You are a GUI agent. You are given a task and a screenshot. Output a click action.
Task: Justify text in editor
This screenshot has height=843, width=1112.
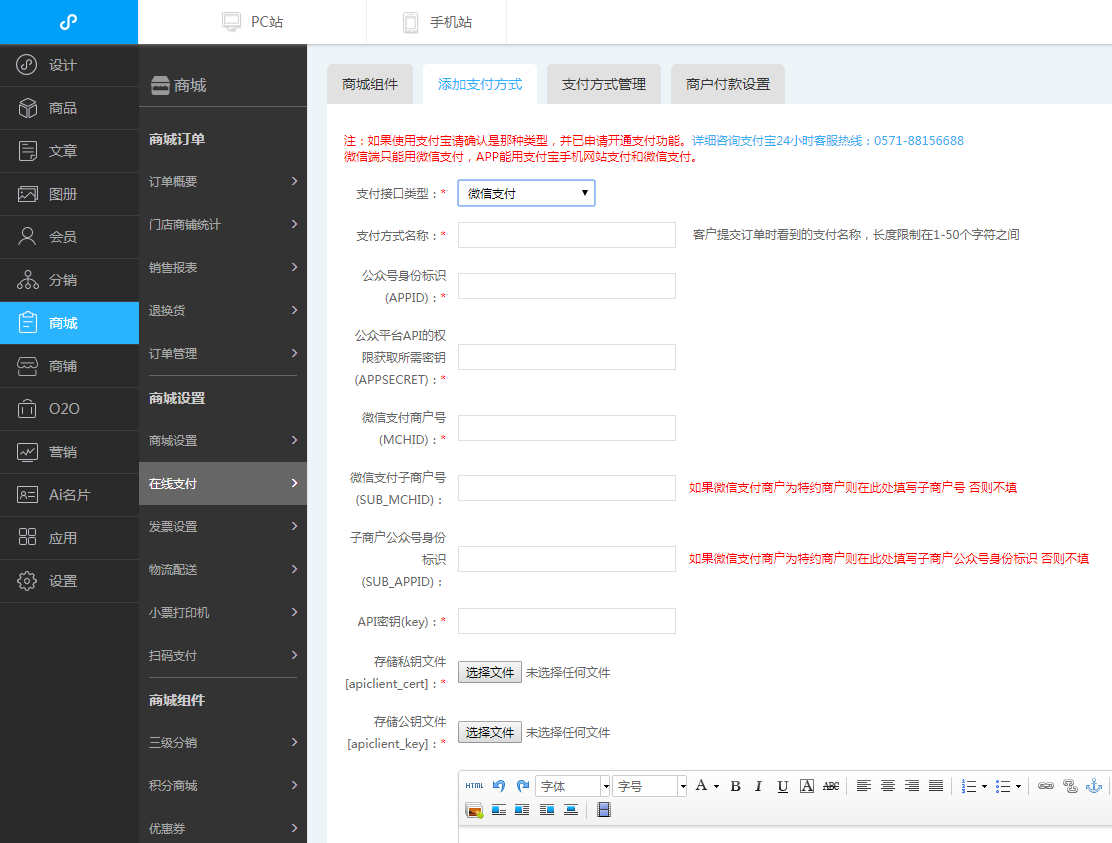pyautogui.click(x=936, y=786)
